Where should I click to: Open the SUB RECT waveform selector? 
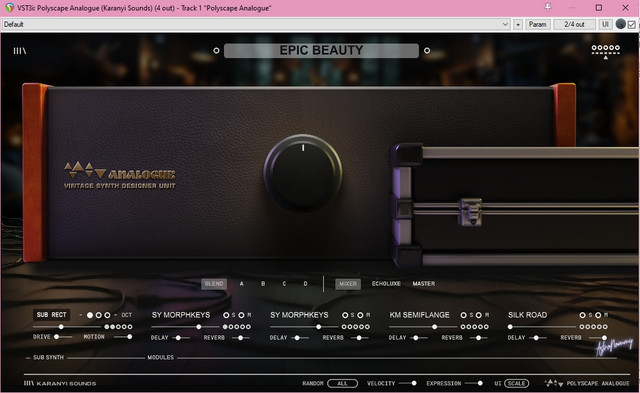coord(51,315)
